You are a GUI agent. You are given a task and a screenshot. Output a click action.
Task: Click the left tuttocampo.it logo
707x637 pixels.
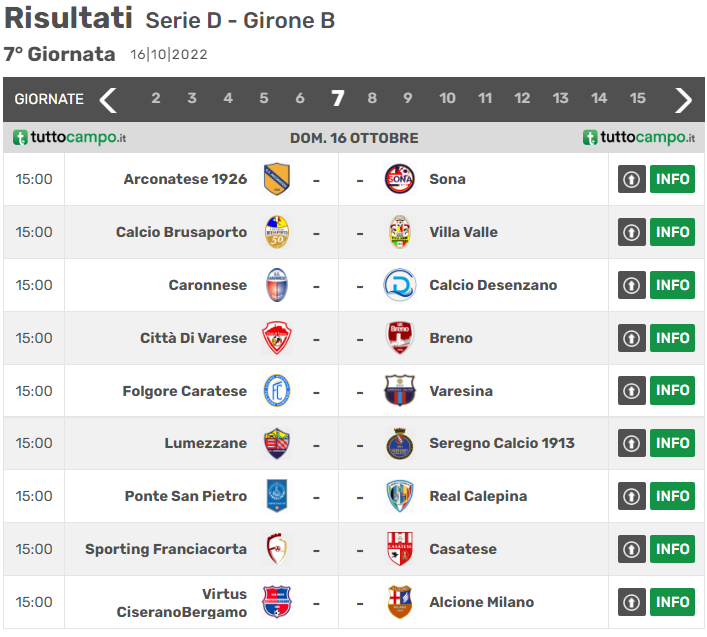coord(69,138)
